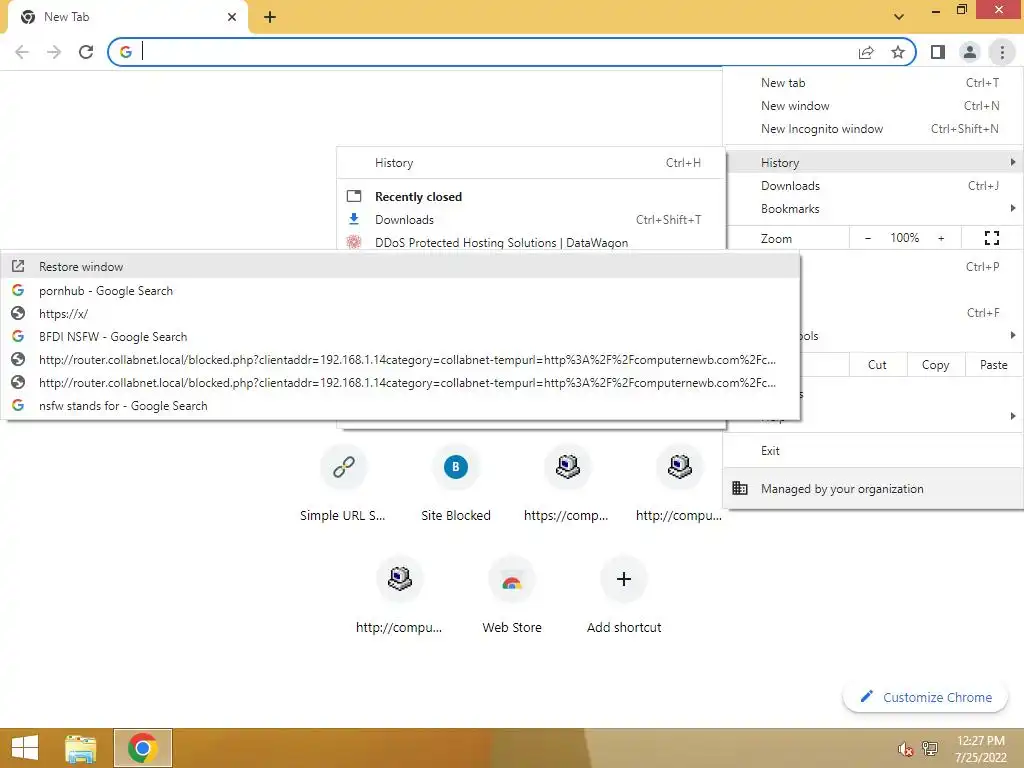Open File Explorer from taskbar
Image resolution: width=1024 pixels, height=768 pixels.
coord(80,748)
